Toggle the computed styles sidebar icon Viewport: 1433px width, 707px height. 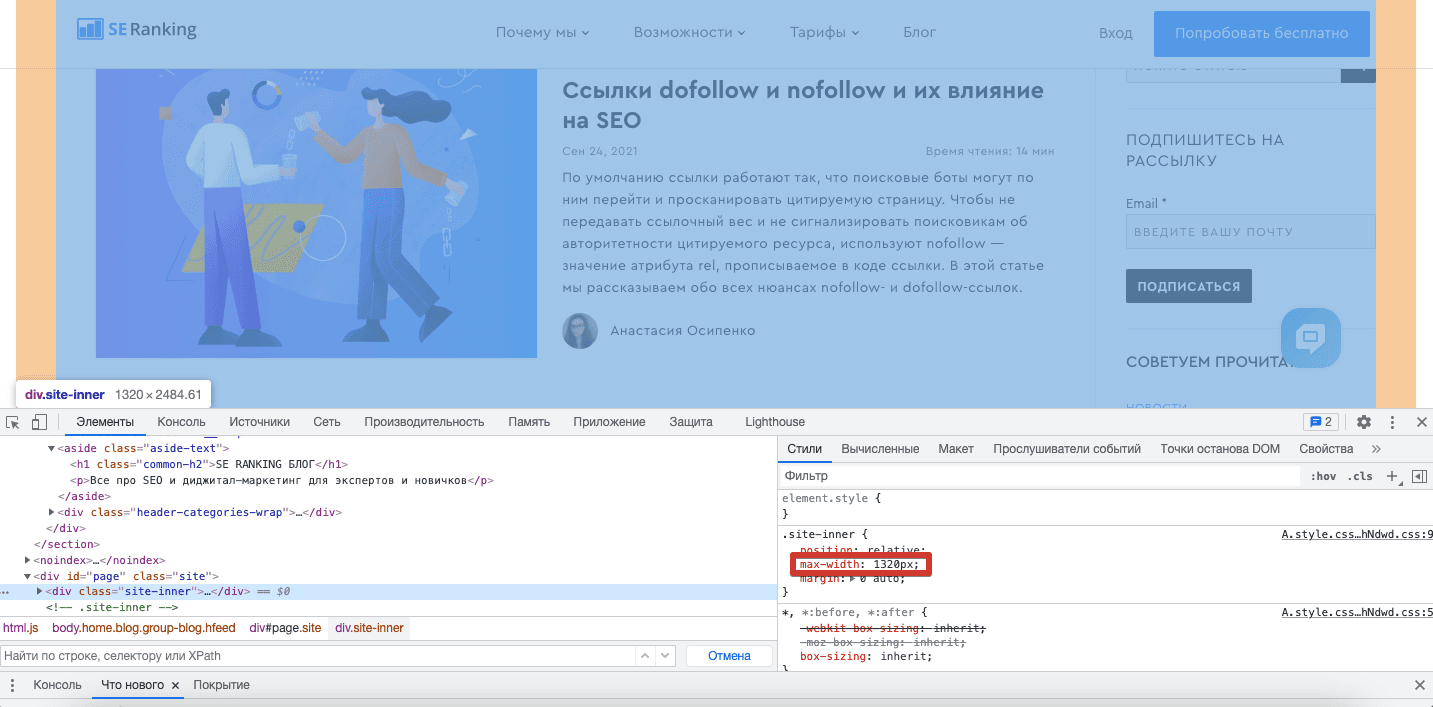click(1418, 477)
